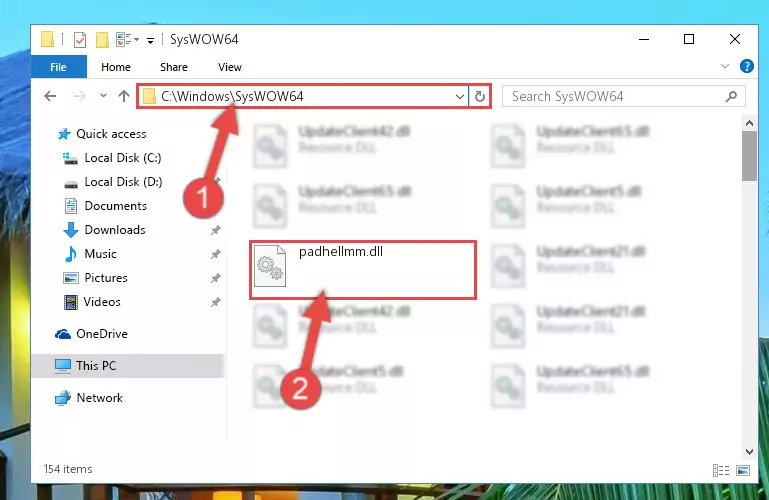The image size is (769, 500).
Task: Open the File menu
Action: click(x=58, y=67)
